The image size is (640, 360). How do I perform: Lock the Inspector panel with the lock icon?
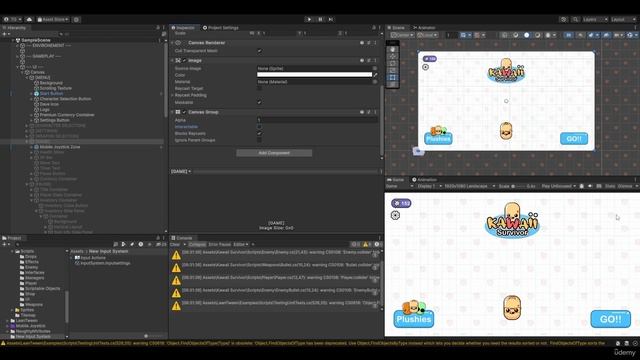coord(373,27)
